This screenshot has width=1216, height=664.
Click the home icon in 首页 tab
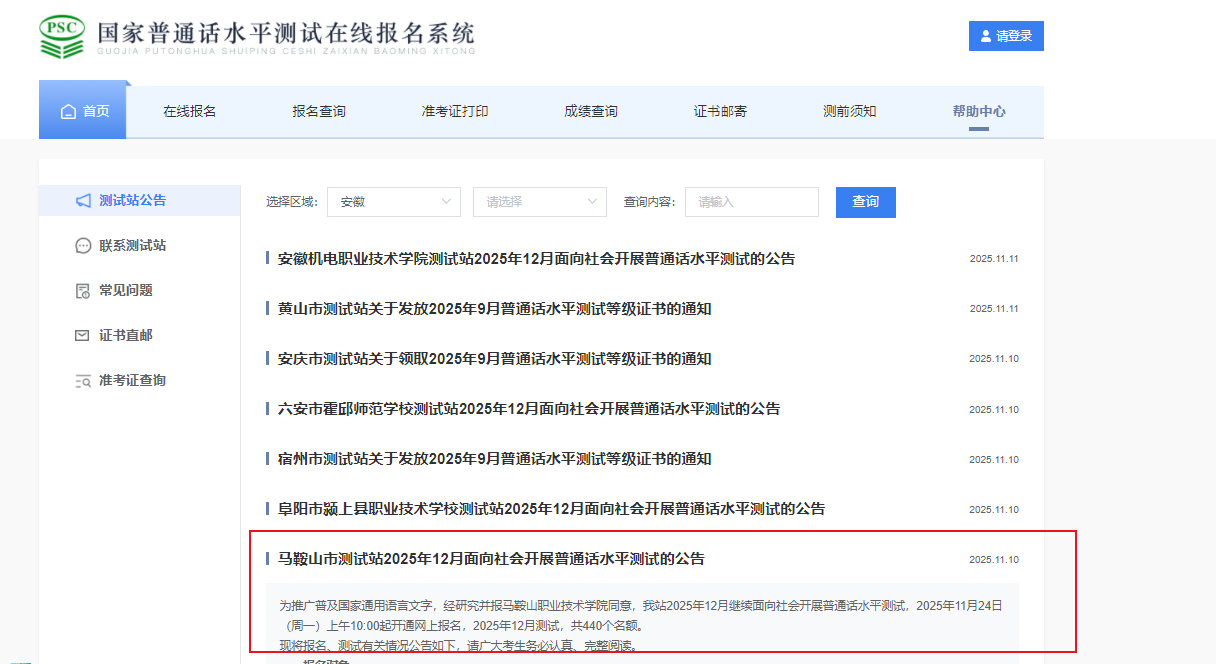pos(68,112)
